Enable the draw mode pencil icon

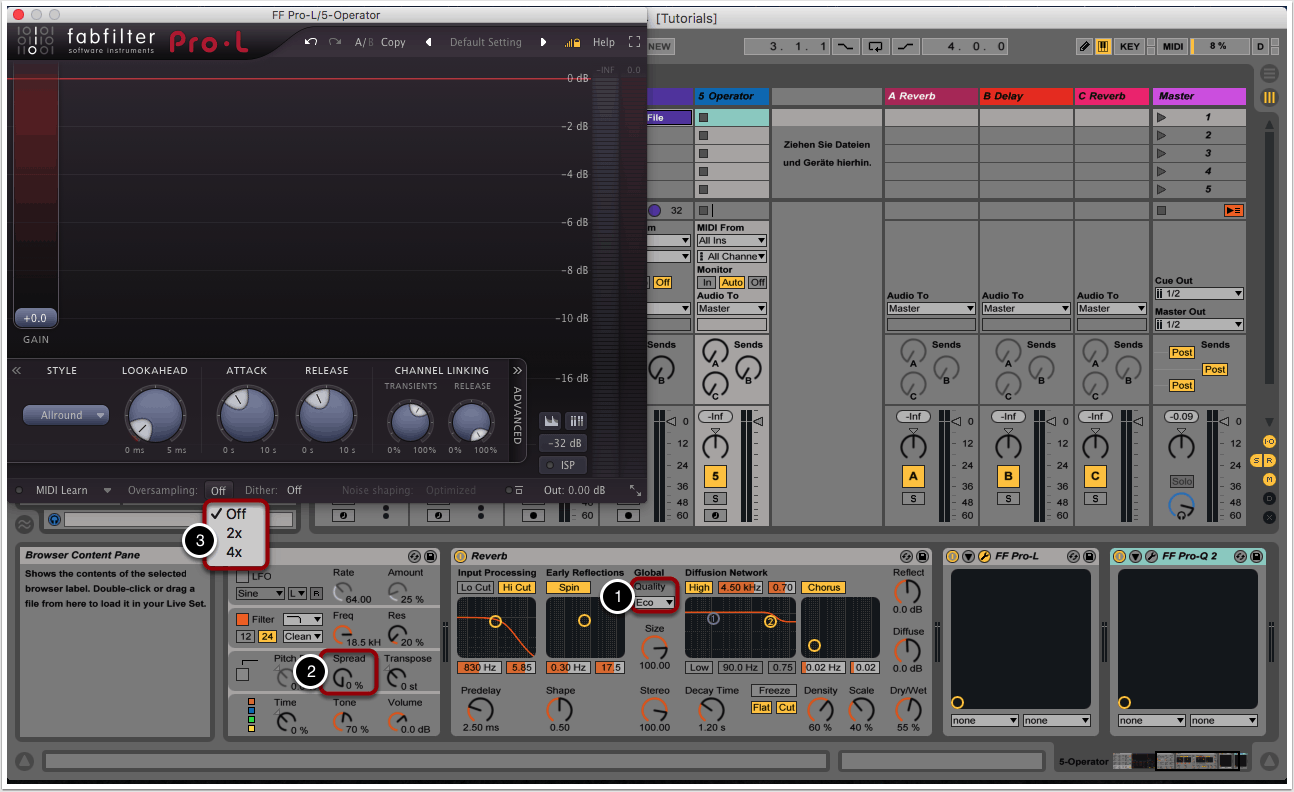1085,46
